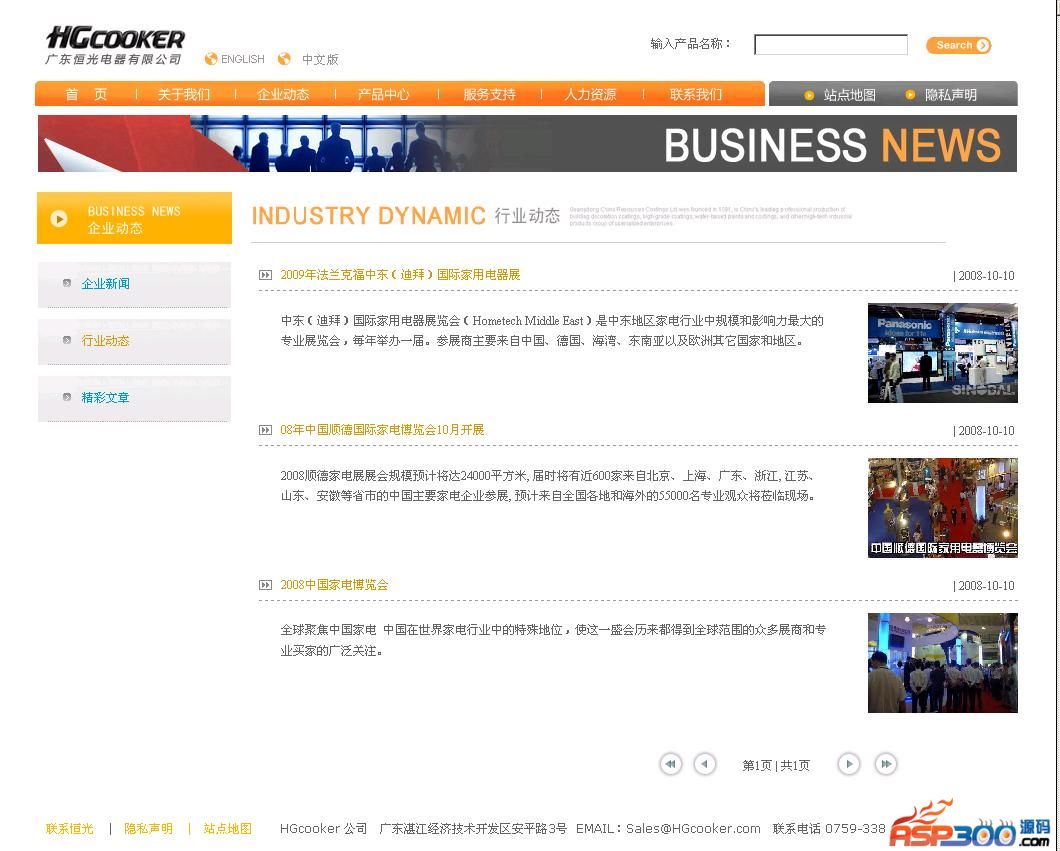Open the 2008中国家电博览会 crowd thumbnail
The height and width of the screenshot is (851, 1060).
click(942, 663)
